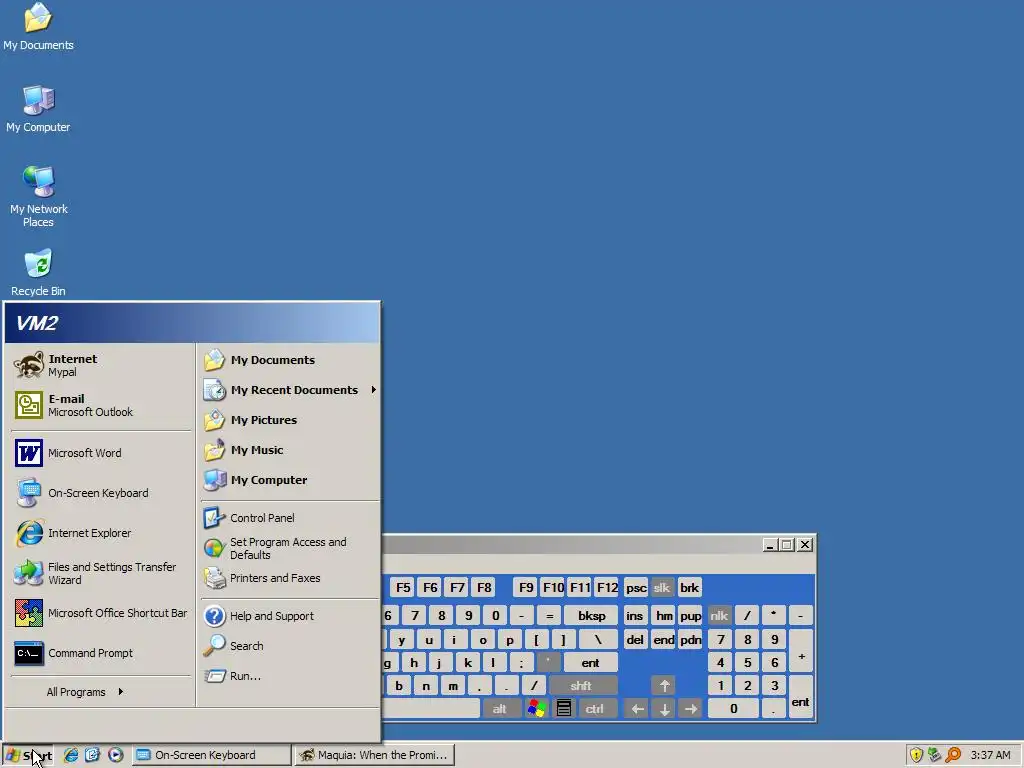The width and height of the screenshot is (1024, 768).
Task: Toggle the slk scroll lock key
Action: pos(662,588)
